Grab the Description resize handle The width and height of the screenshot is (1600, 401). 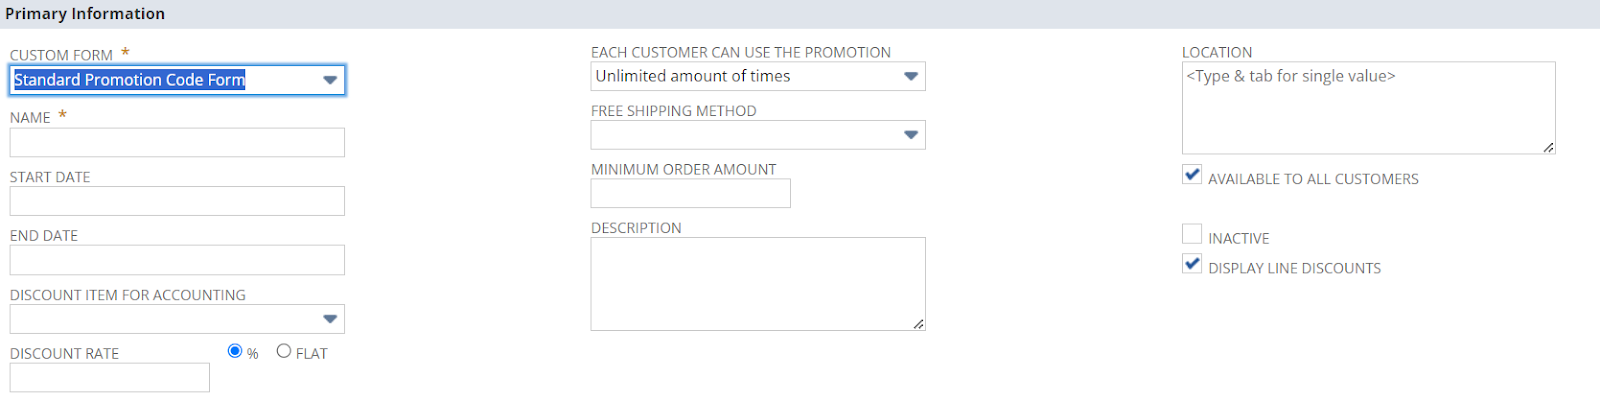(918, 323)
